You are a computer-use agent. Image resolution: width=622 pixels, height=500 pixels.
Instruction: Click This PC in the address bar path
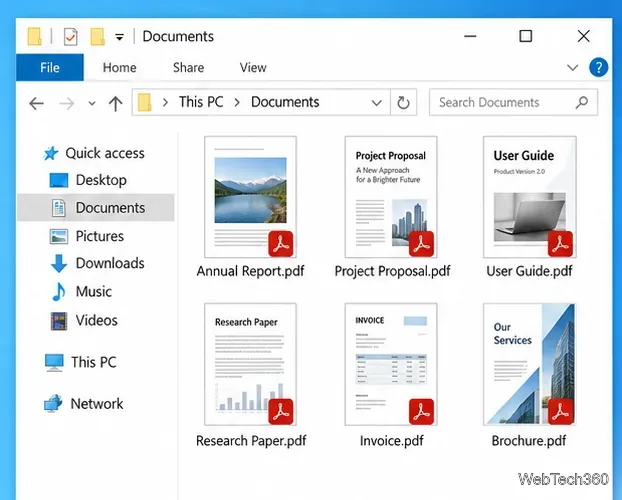coord(201,102)
